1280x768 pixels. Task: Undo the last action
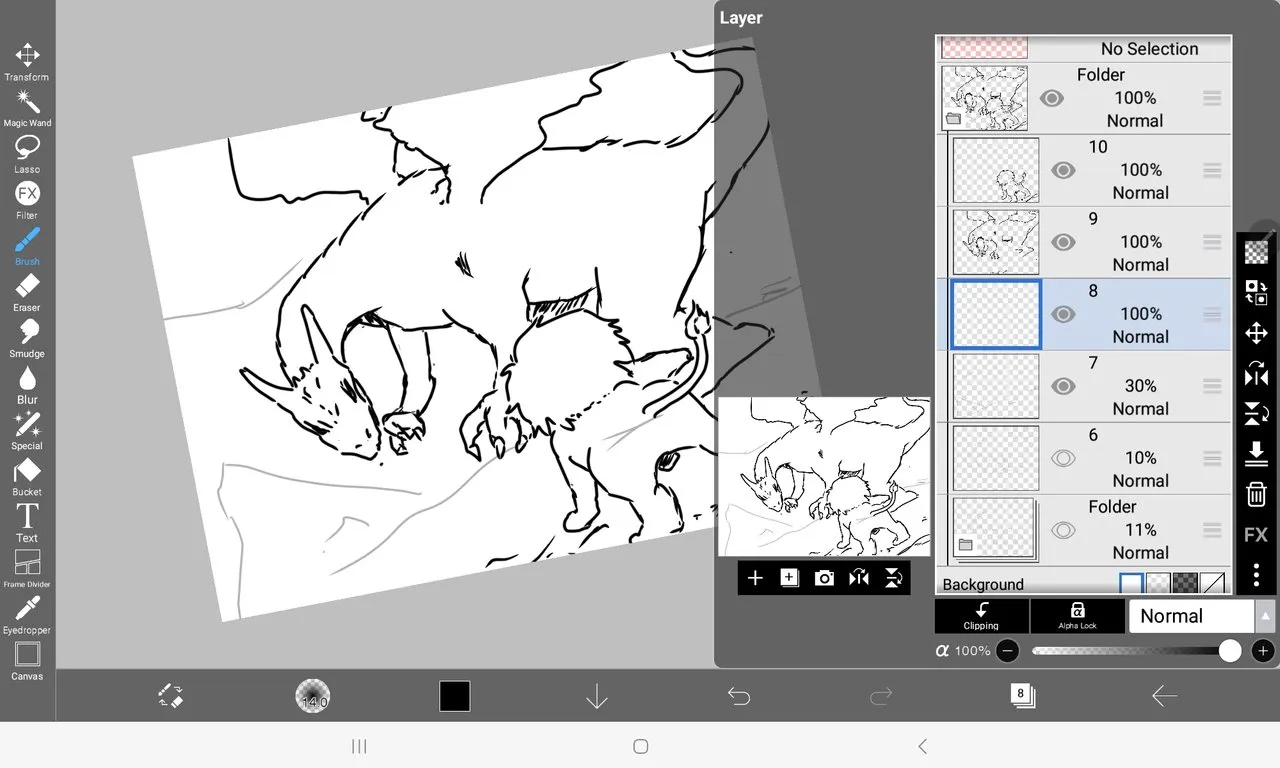pyautogui.click(x=739, y=696)
